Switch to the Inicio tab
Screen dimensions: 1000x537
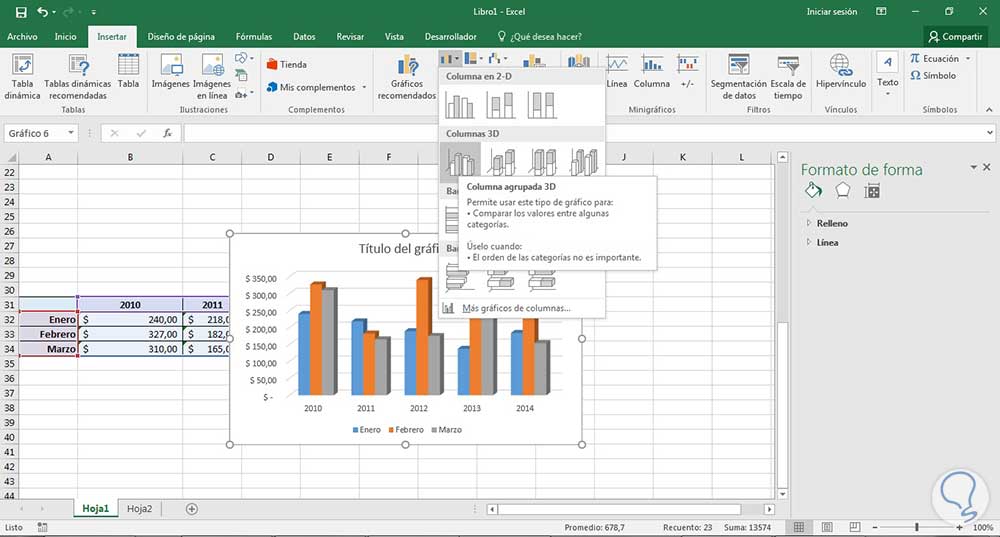point(65,36)
